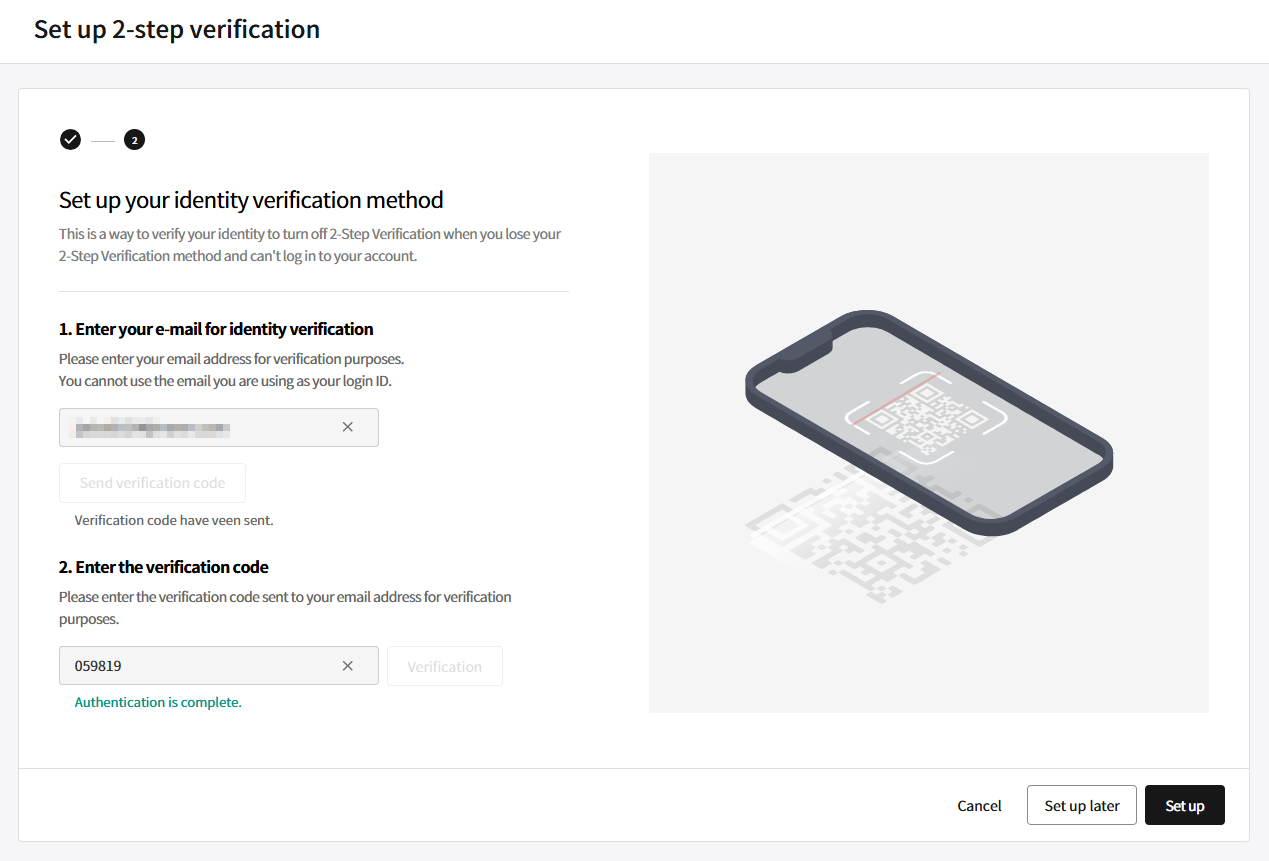
Task: Click the 'Set up your identity verification method' heading
Action: [x=251, y=200]
